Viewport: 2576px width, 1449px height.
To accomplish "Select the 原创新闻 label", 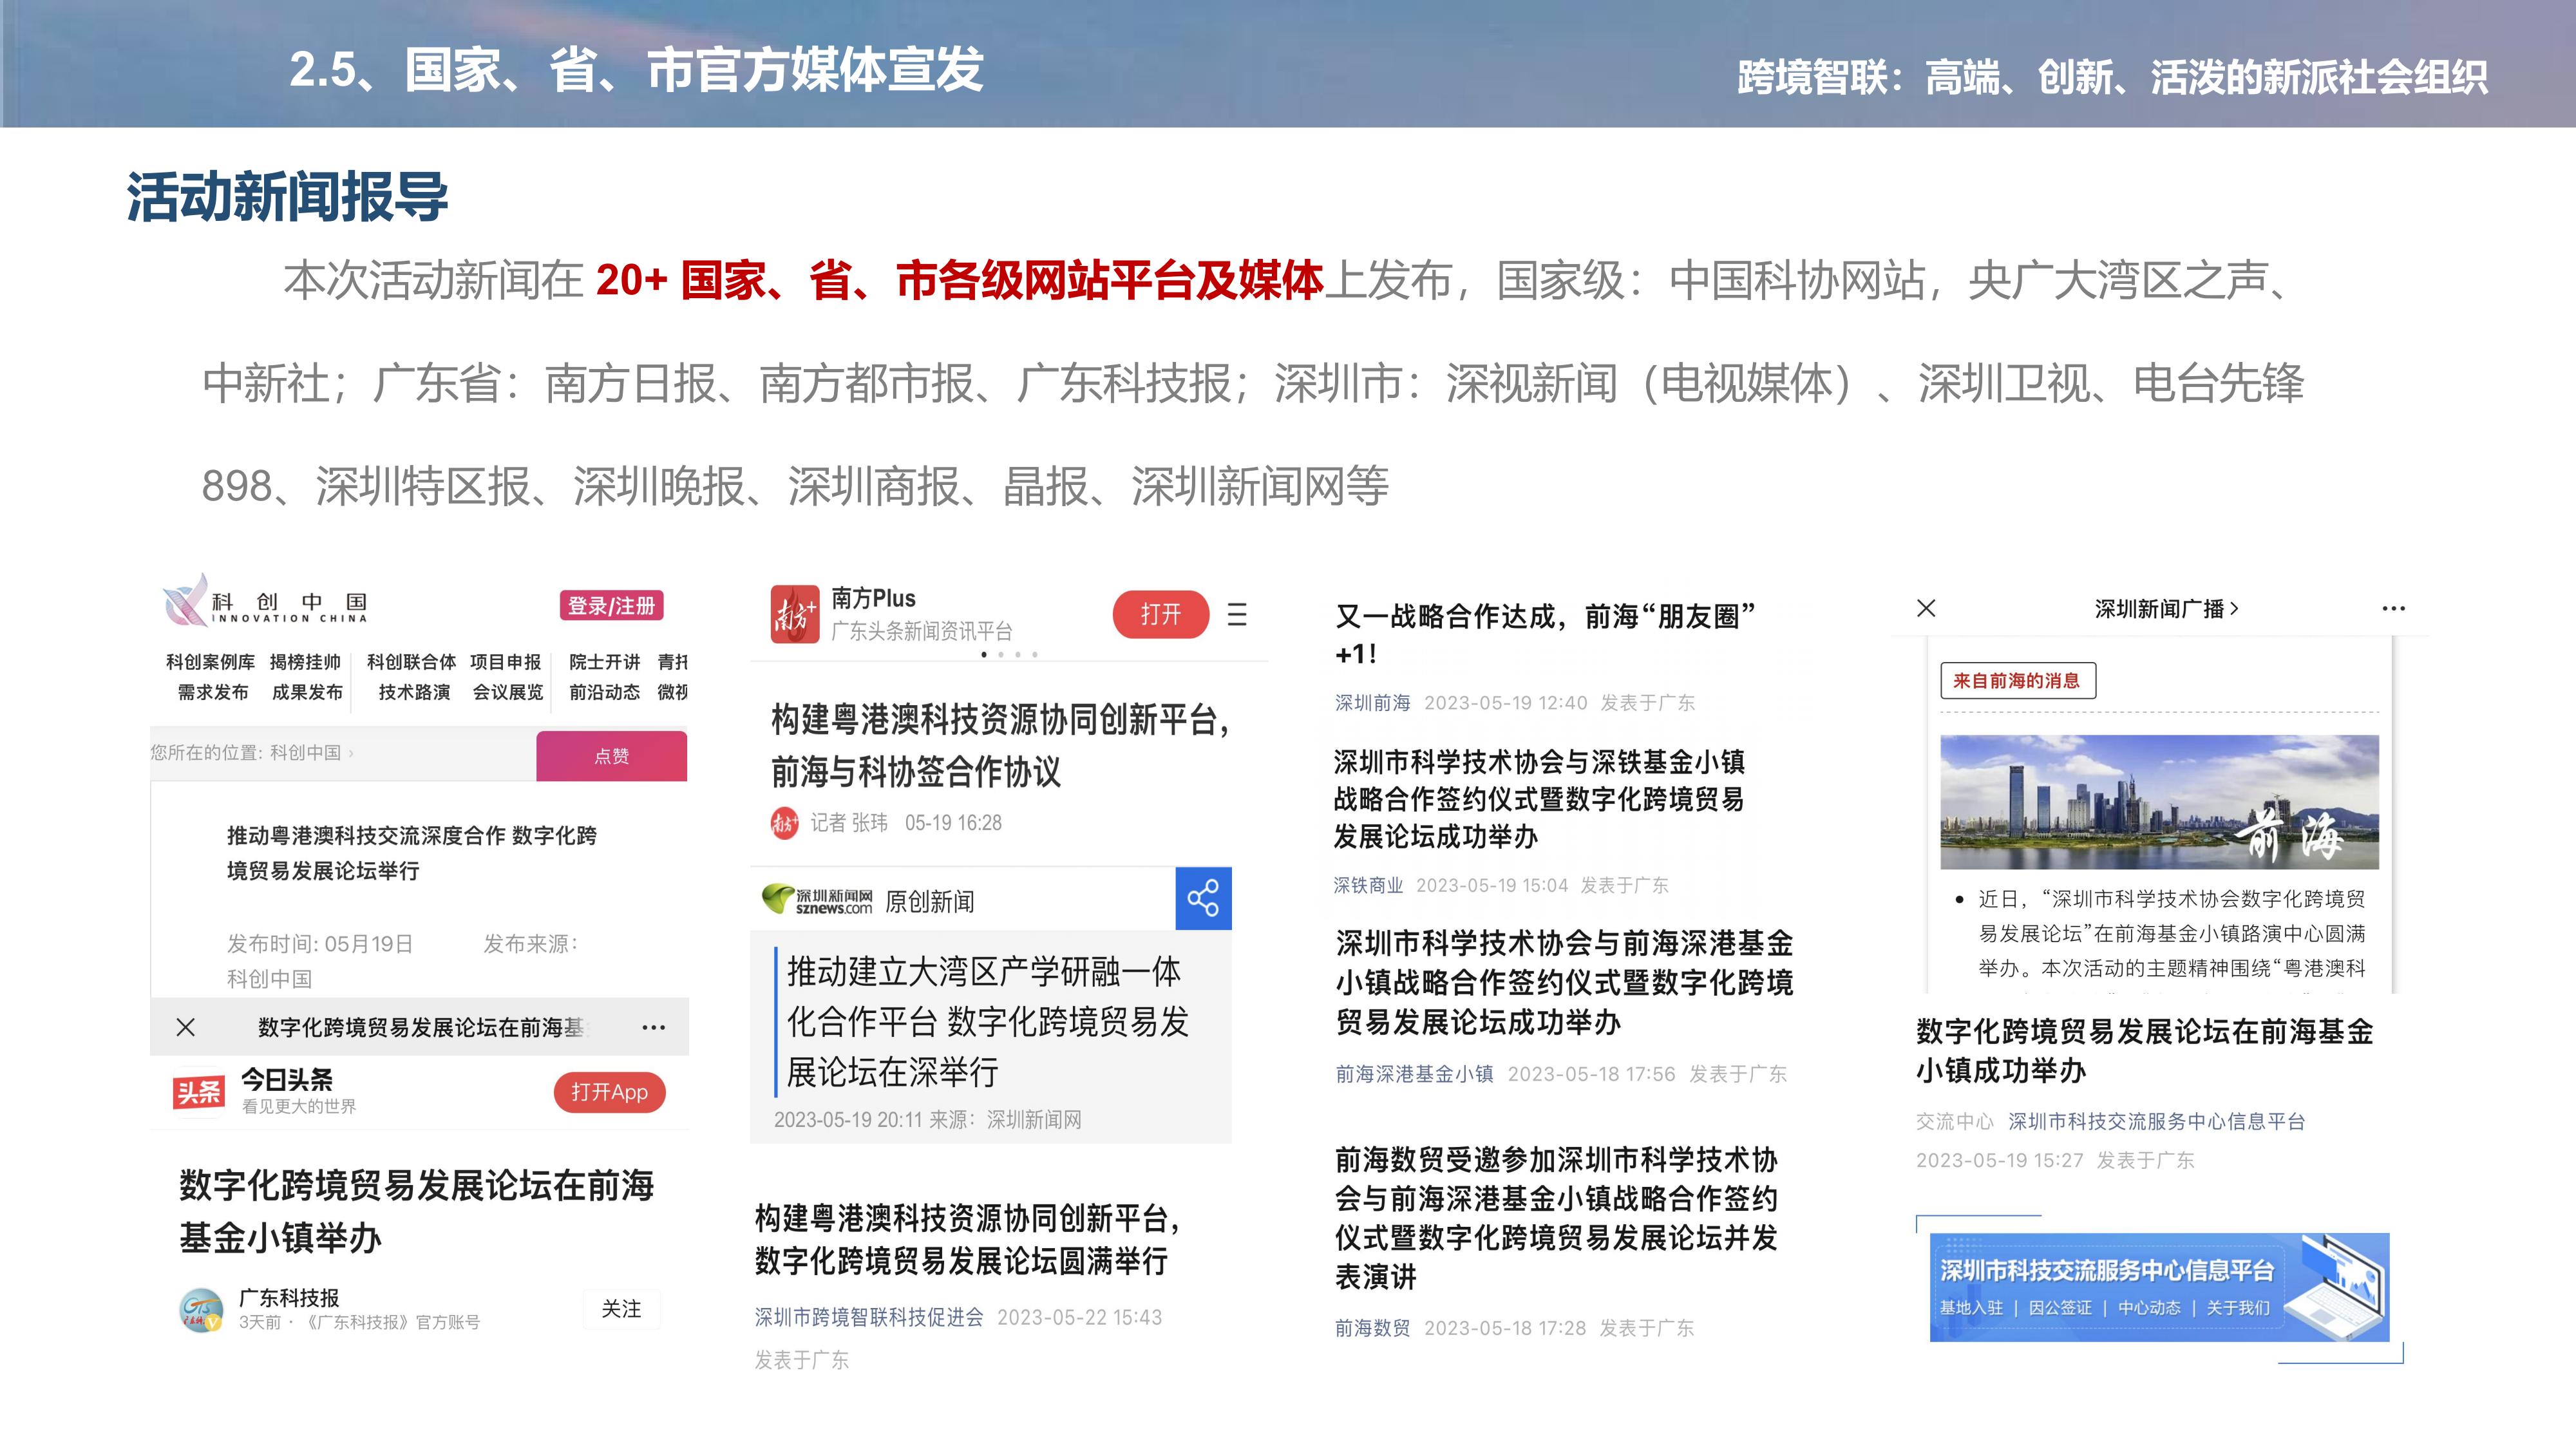I will pyautogui.click(x=929, y=901).
